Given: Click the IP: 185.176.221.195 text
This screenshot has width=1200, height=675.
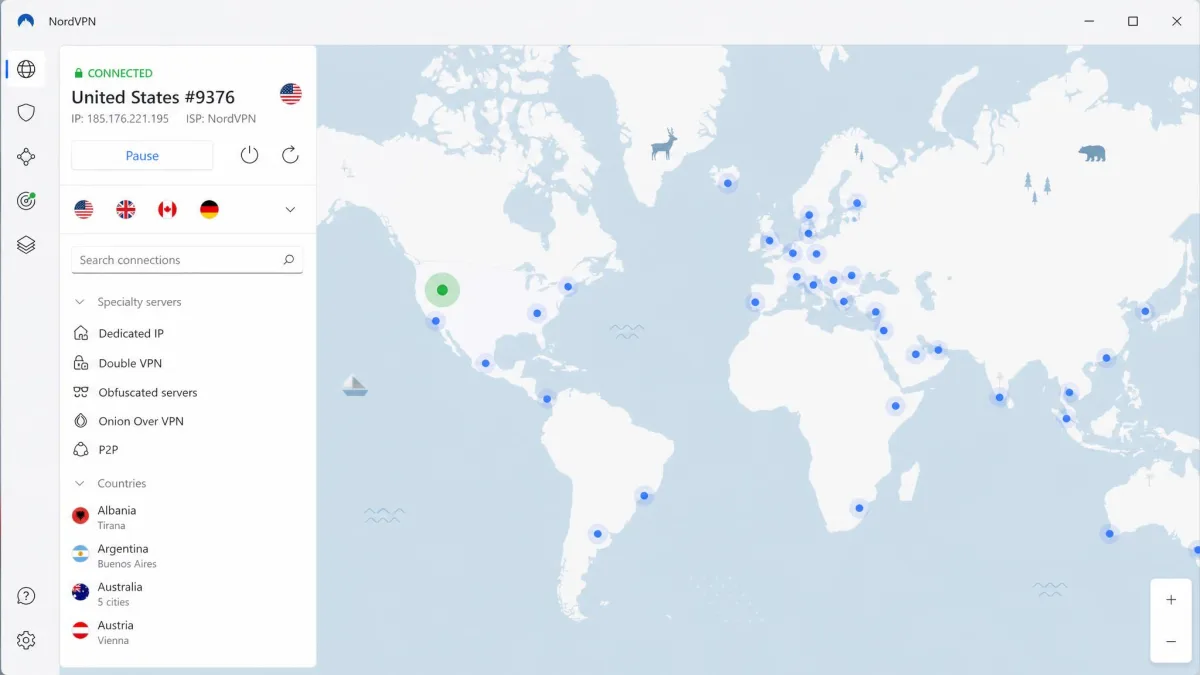Looking at the screenshot, I should click(x=120, y=119).
